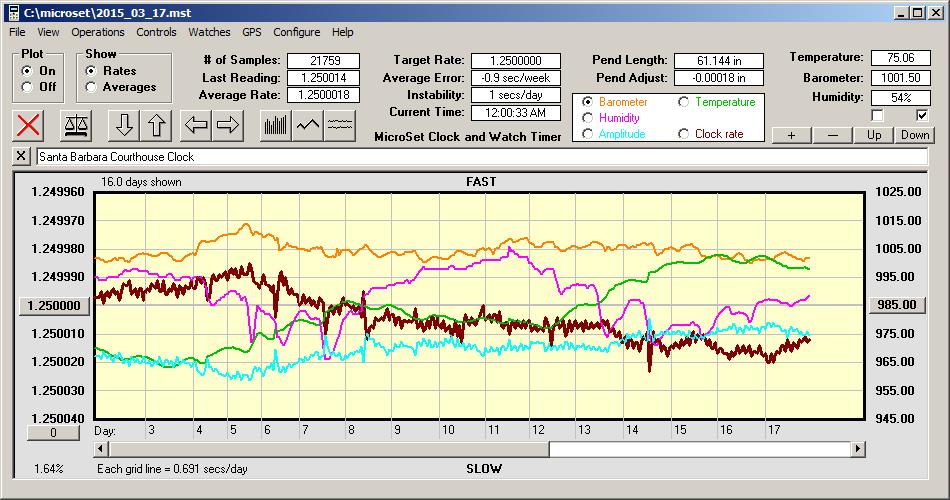
Task: Click the SLOW label below the chart
Action: click(x=483, y=468)
